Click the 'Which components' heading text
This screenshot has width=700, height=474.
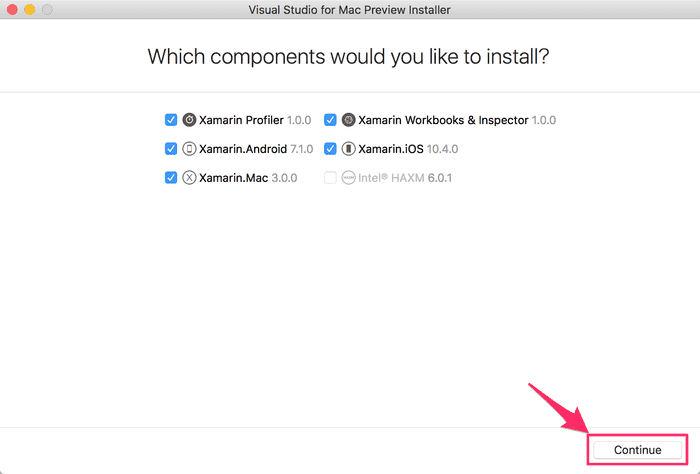[x=349, y=56]
